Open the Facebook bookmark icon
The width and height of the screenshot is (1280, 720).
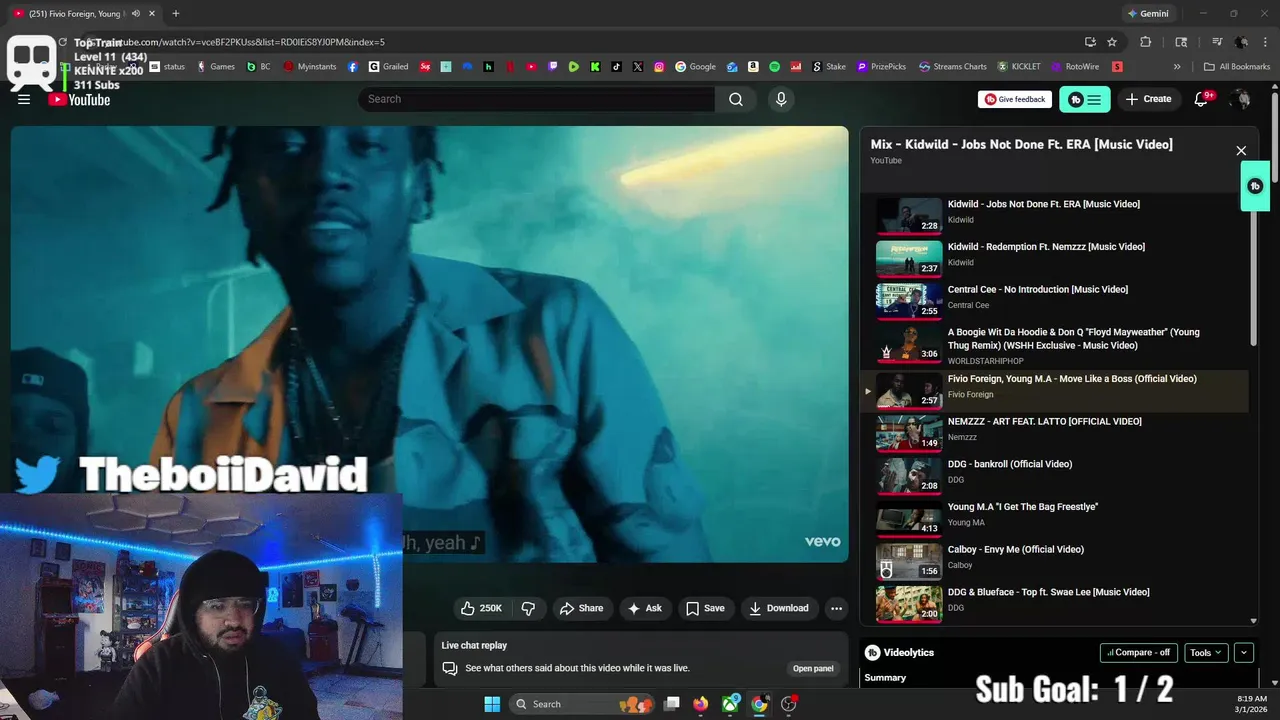click(353, 67)
